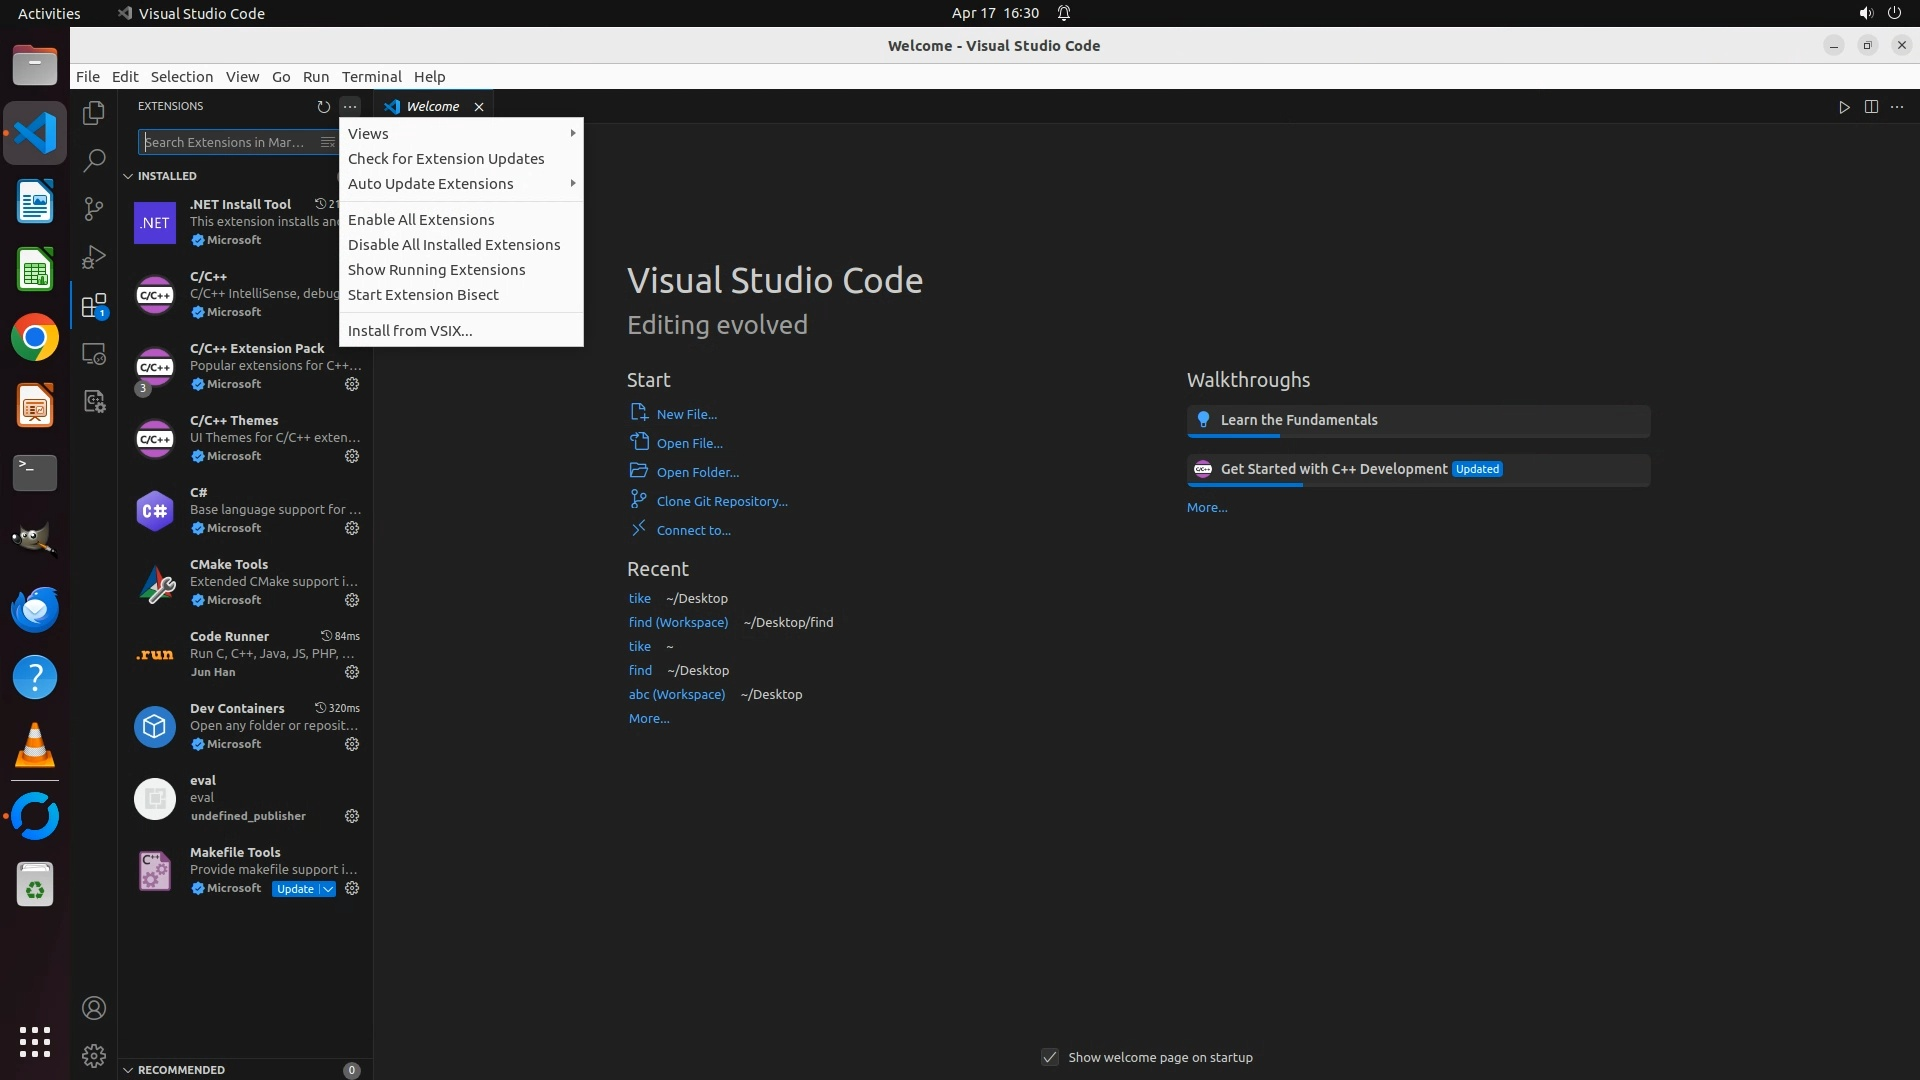The height and width of the screenshot is (1080, 1920).
Task: Open the Explorer view in activity bar
Action: [x=94, y=113]
